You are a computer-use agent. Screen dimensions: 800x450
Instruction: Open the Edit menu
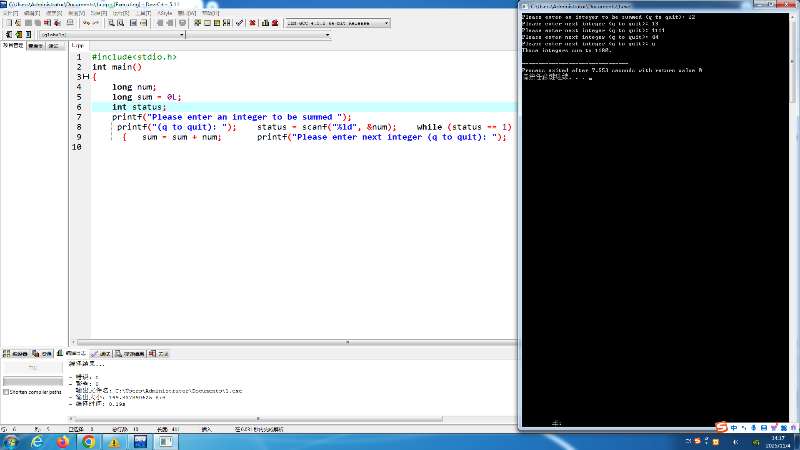click(32, 13)
